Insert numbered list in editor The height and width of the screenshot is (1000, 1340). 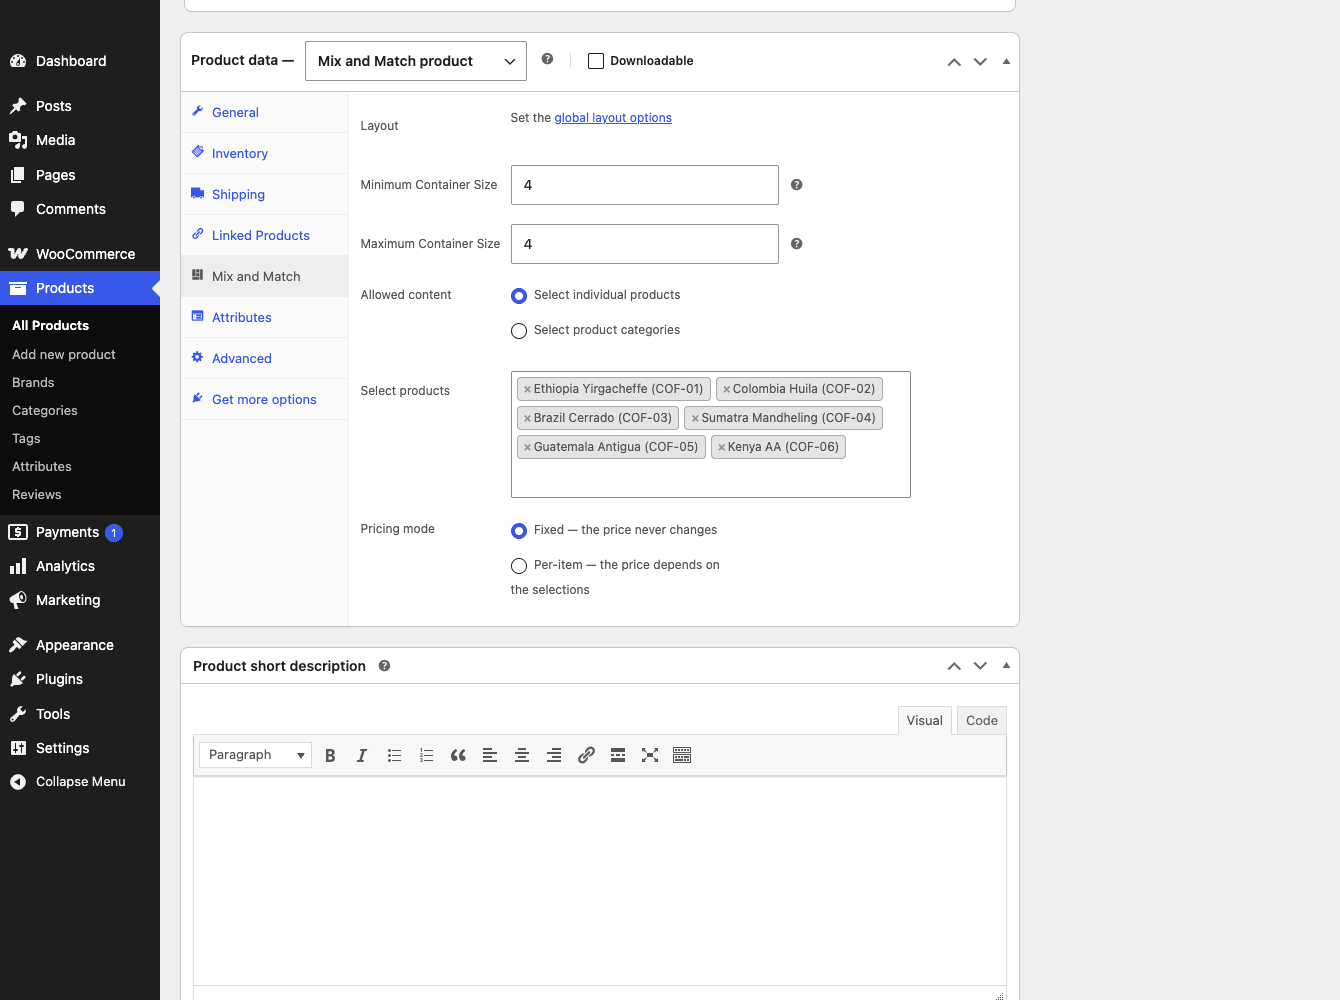click(x=426, y=755)
